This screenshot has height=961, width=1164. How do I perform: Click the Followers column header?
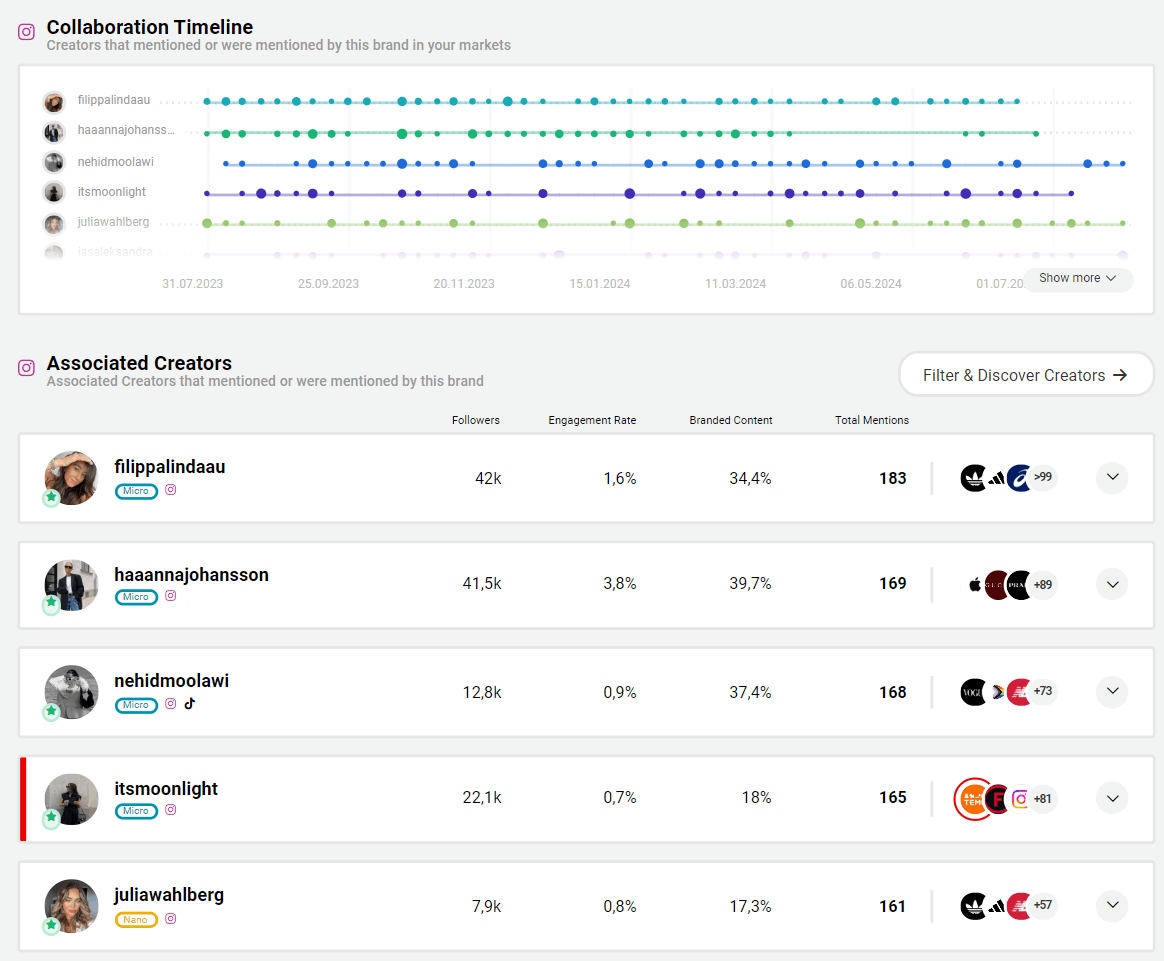click(x=475, y=420)
